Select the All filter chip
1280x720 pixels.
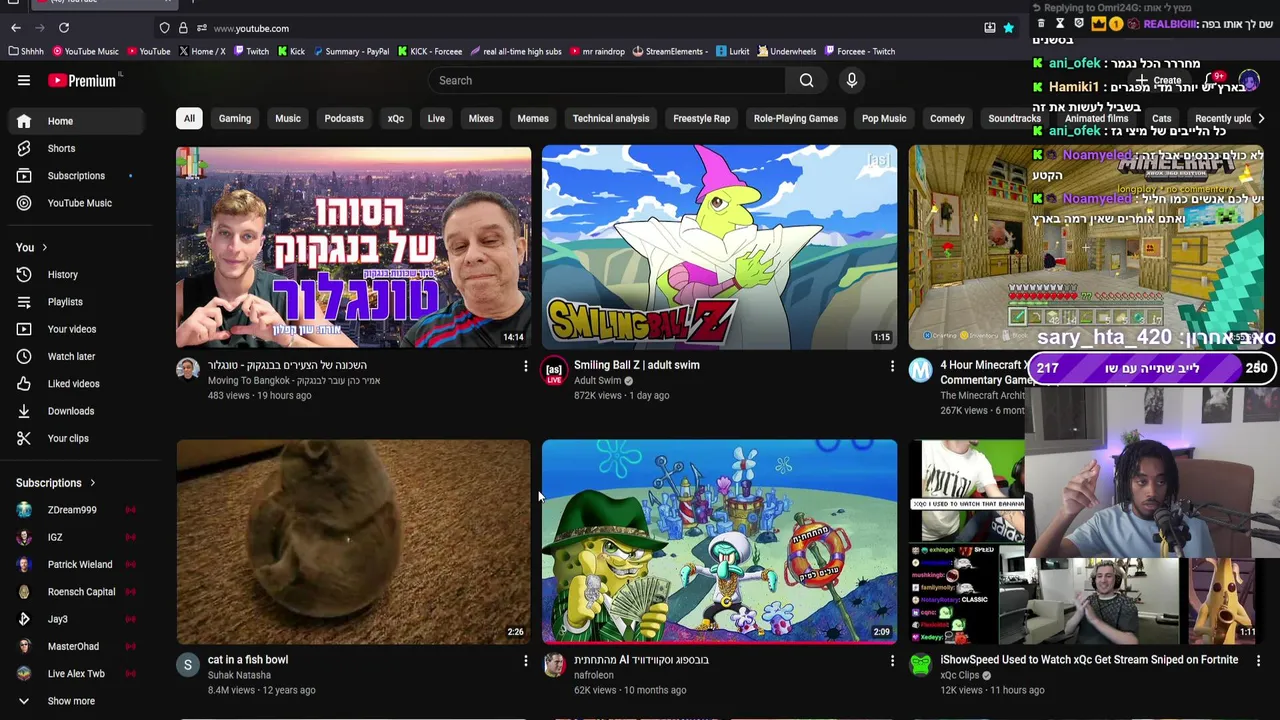coord(189,118)
